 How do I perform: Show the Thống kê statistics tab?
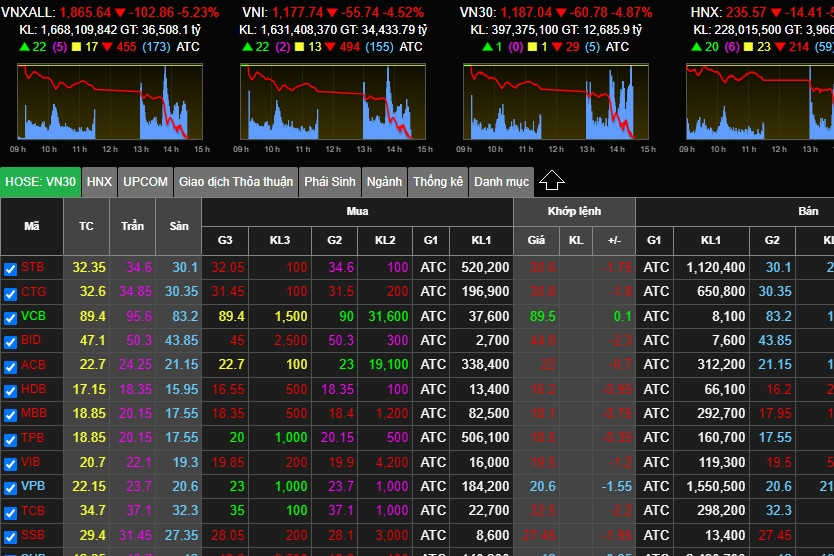[x=438, y=182]
